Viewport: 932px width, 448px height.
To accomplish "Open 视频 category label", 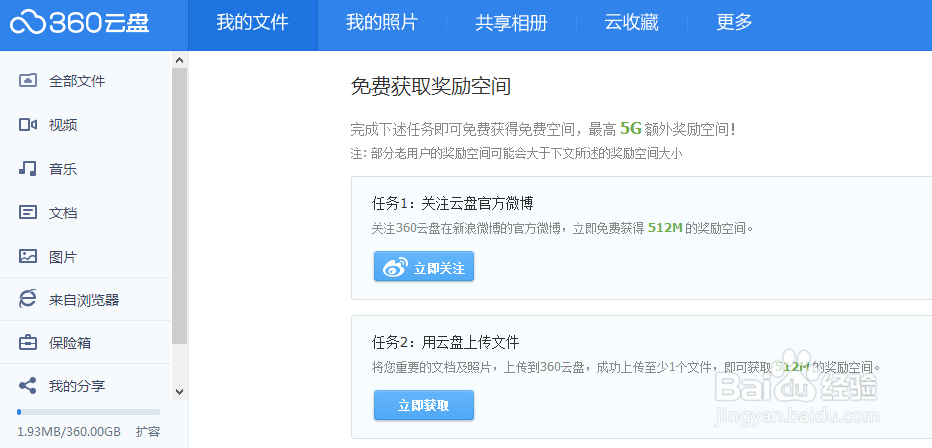I will 63,125.
